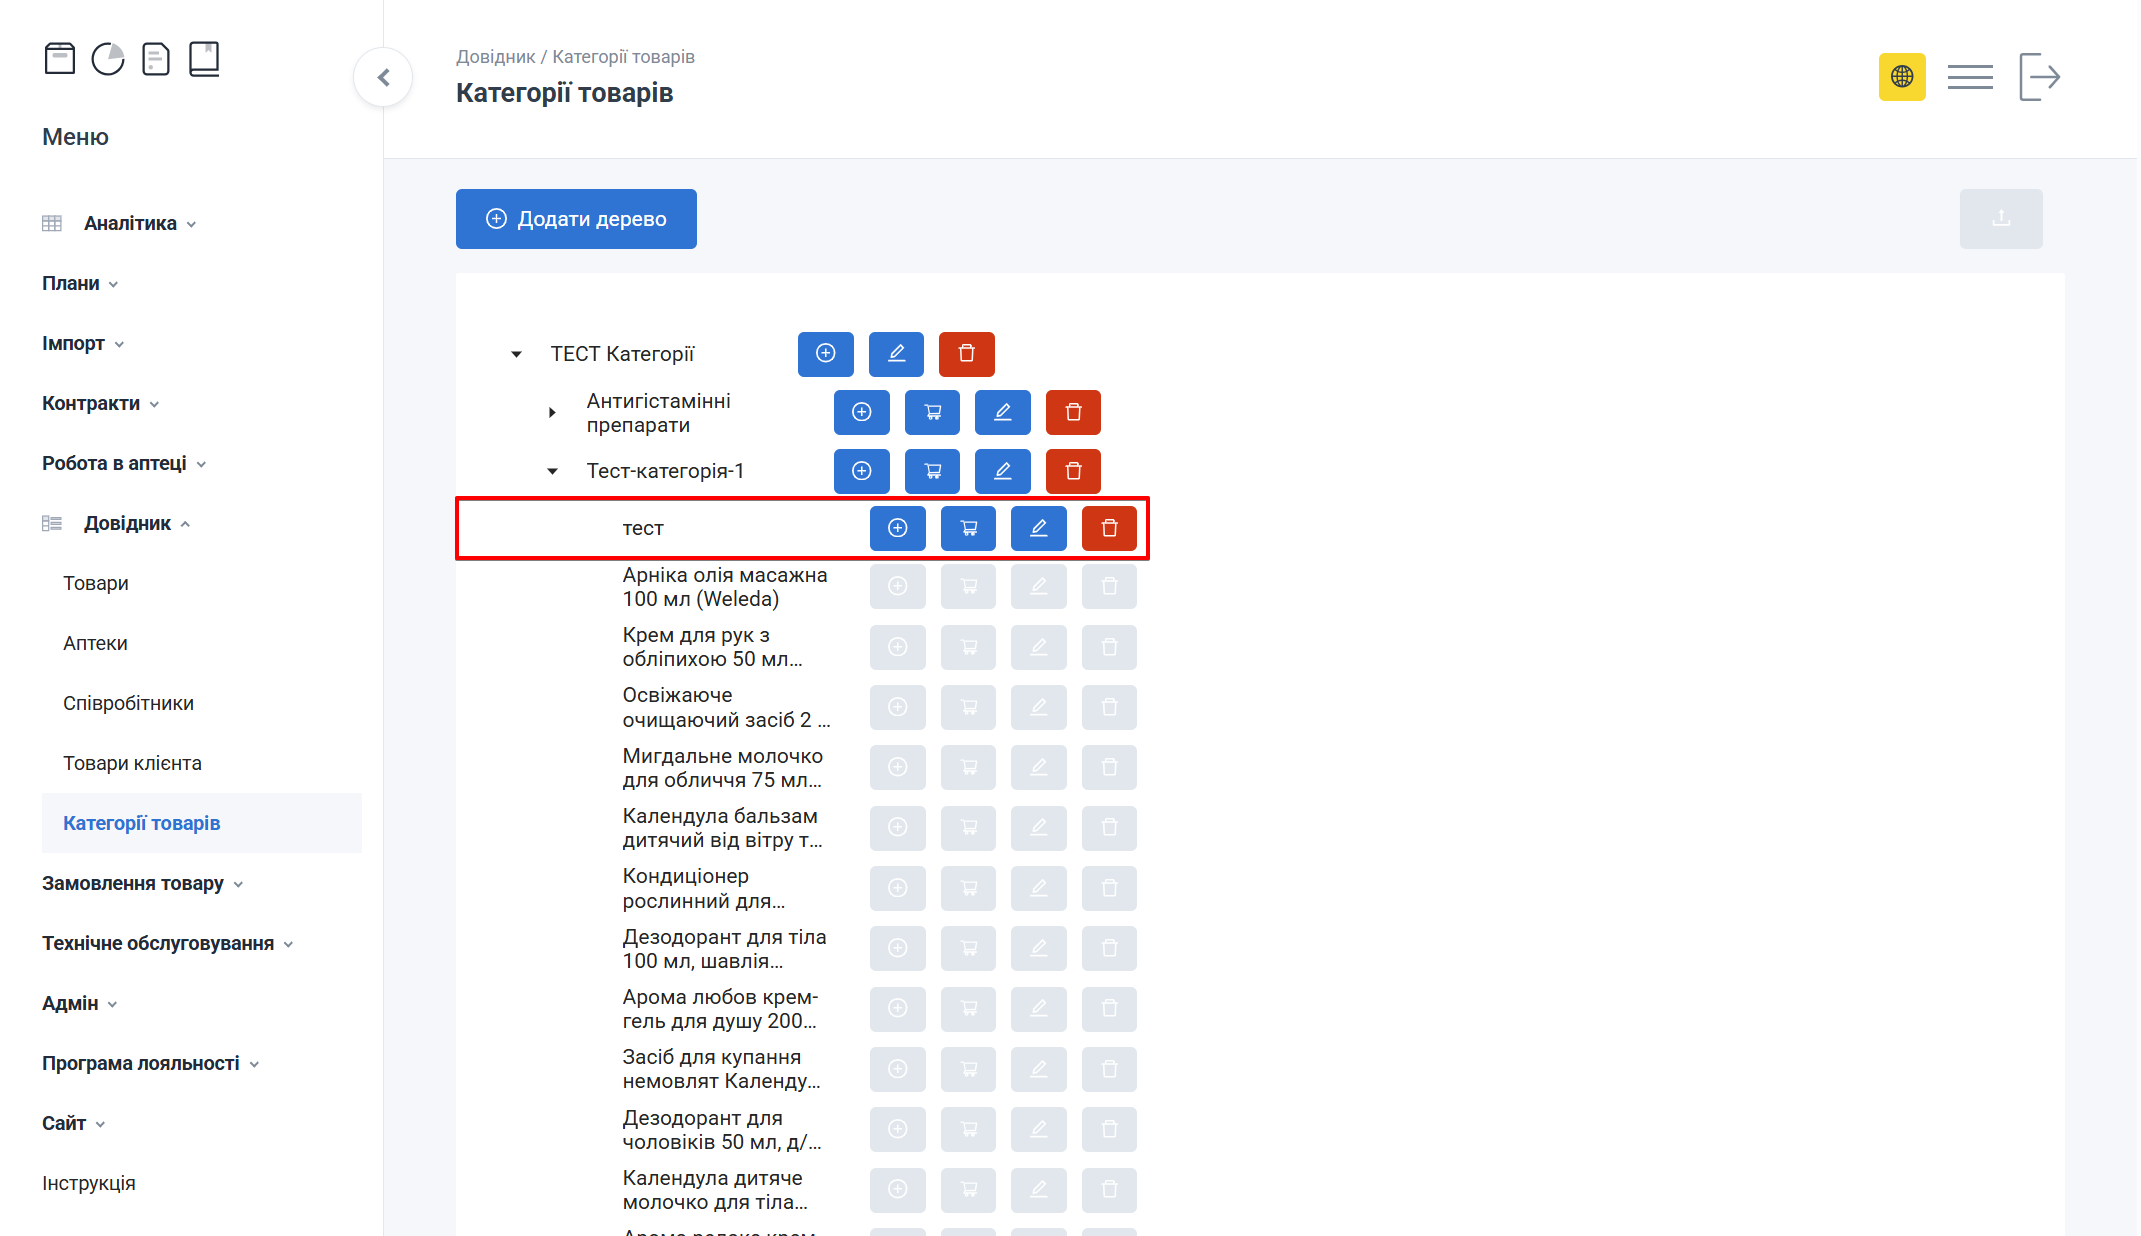Screen dimensions: 2141x1236
Task: Click the book icon in sidebar top
Action: pyautogui.click(x=204, y=59)
